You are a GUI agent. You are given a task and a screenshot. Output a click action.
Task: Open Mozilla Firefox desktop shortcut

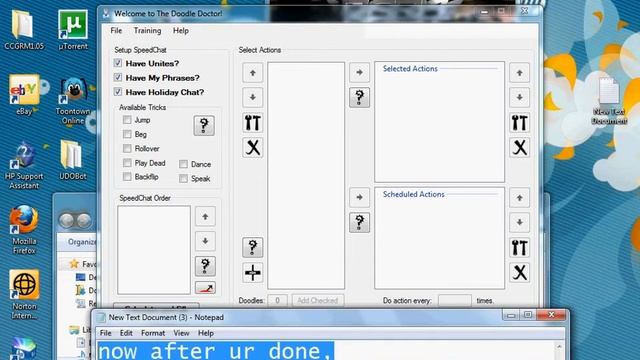[x=24, y=230]
